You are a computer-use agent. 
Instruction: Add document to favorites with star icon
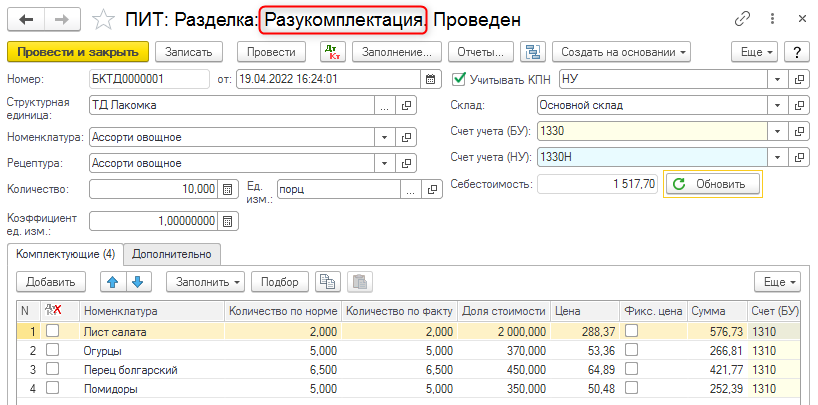click(102, 19)
